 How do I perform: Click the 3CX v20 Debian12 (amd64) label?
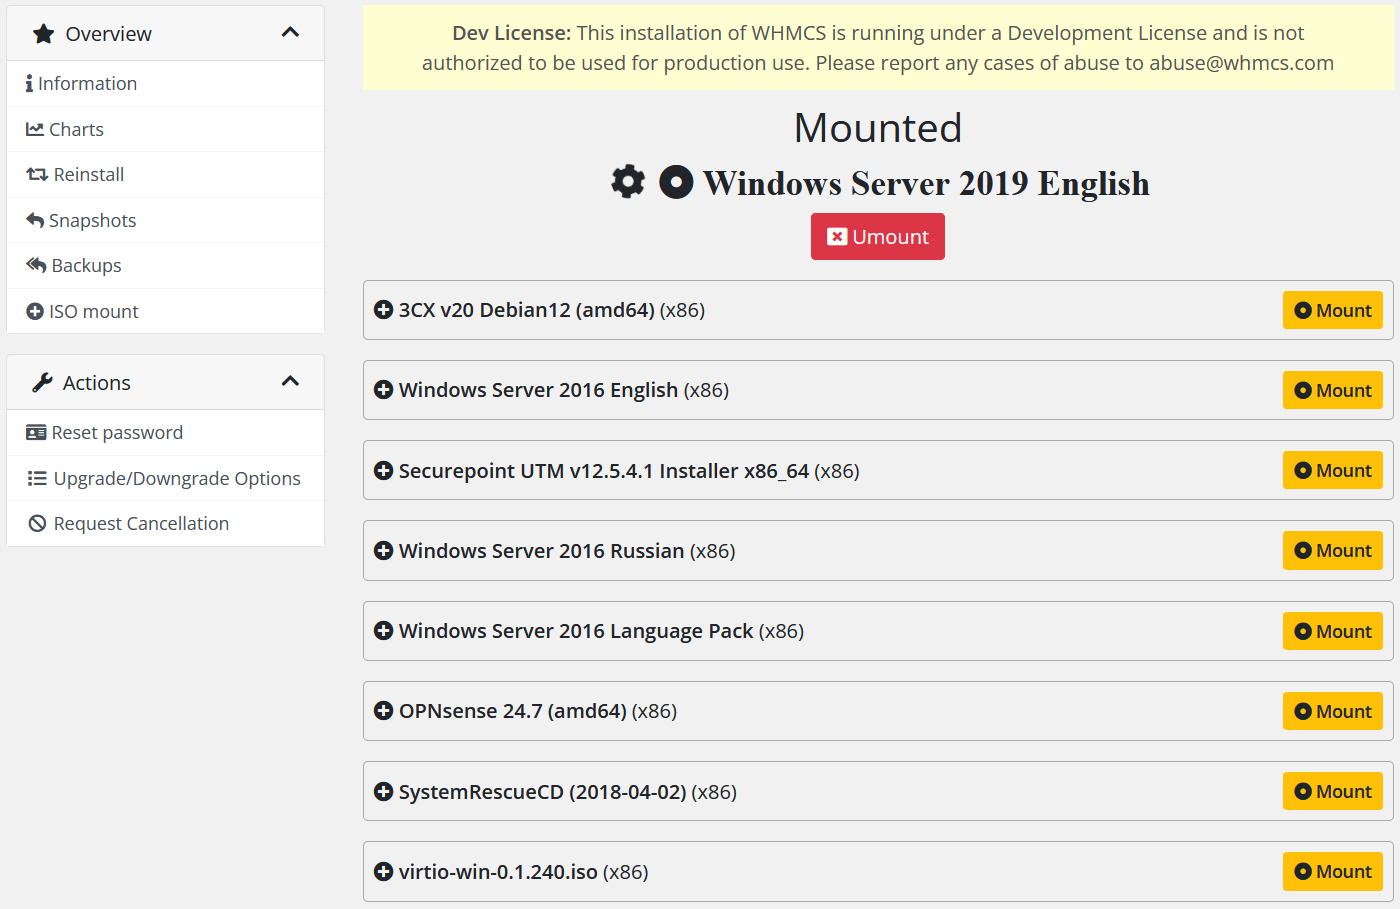(x=527, y=310)
